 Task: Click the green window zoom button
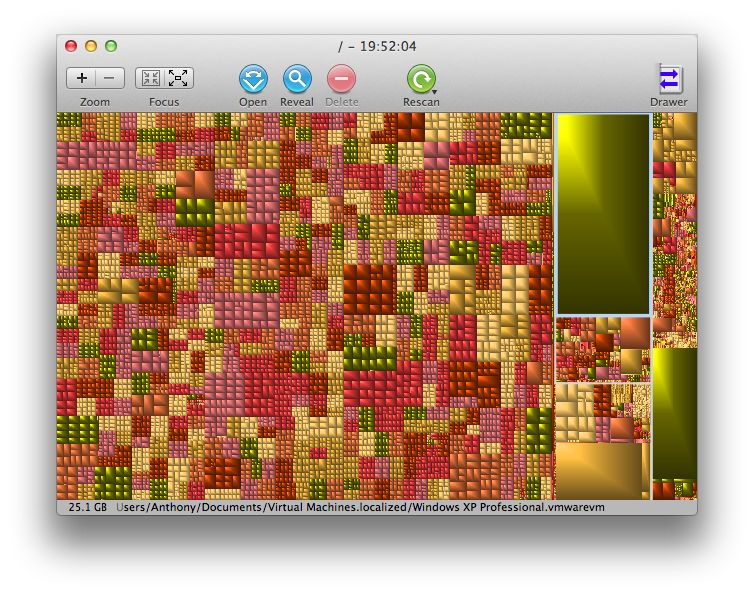[x=111, y=46]
